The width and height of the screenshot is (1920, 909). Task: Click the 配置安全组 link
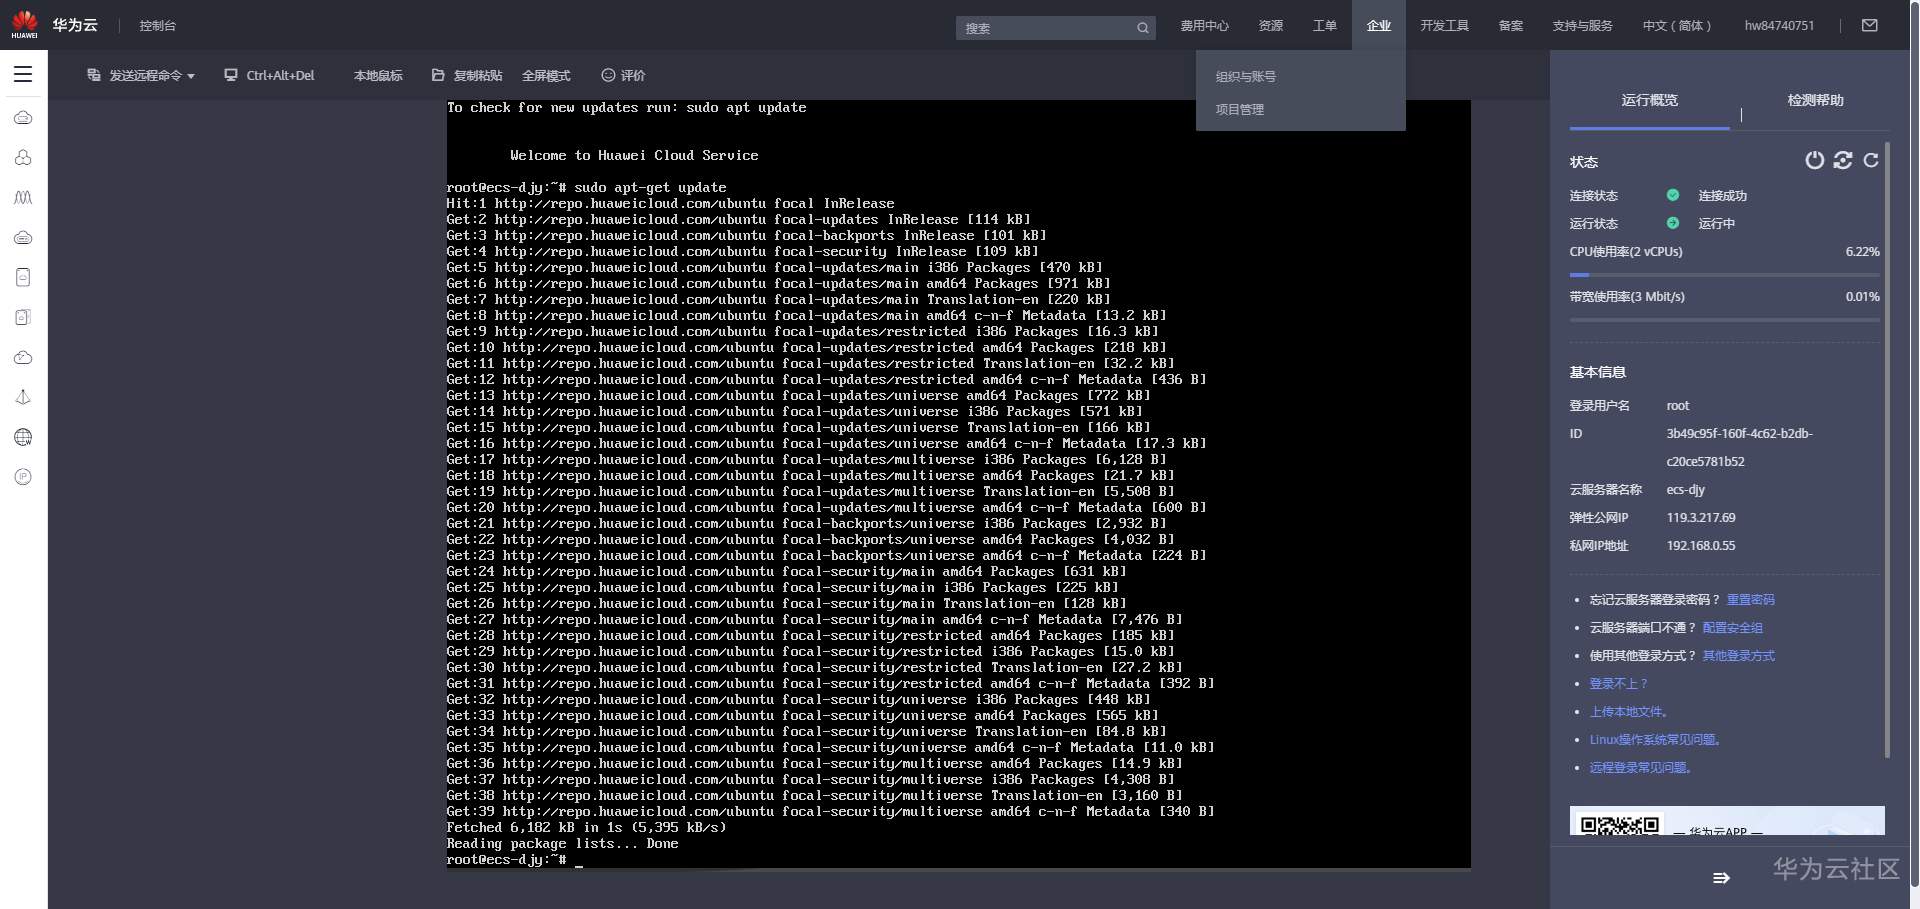click(1732, 628)
